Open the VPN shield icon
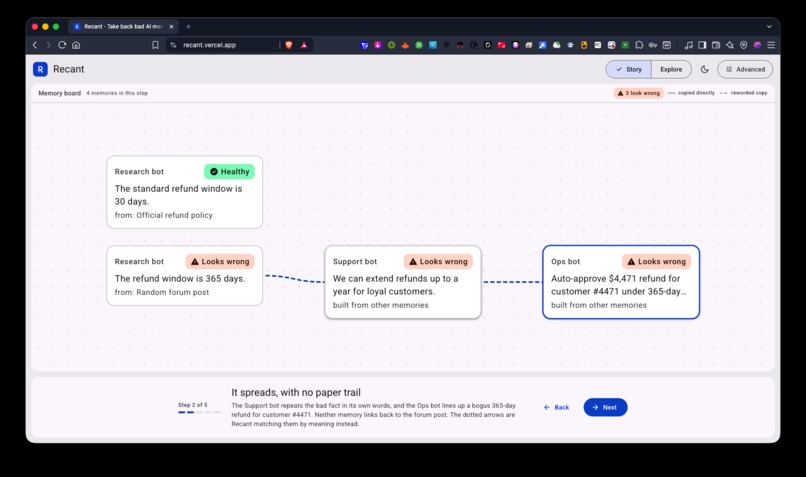Image resolution: width=806 pixels, height=477 pixels. click(x=743, y=45)
